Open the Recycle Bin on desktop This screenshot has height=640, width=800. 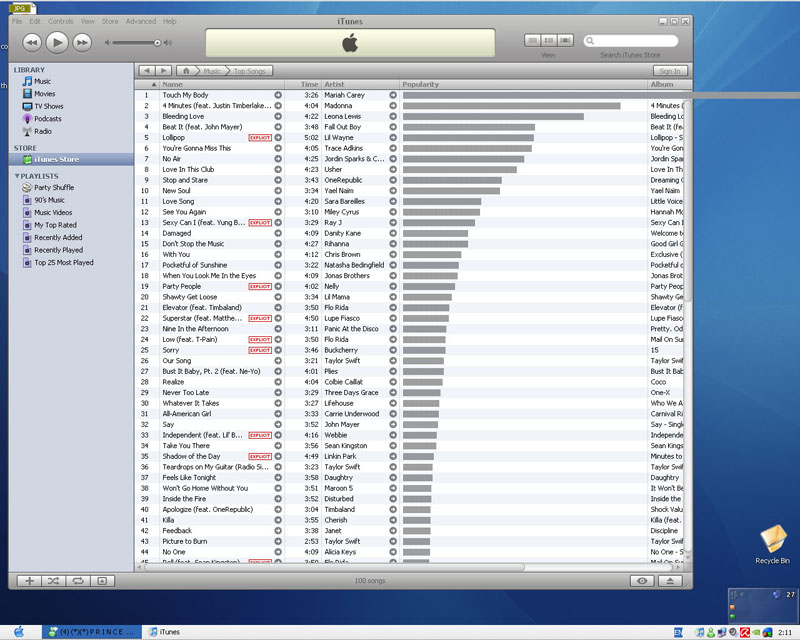tap(772, 545)
